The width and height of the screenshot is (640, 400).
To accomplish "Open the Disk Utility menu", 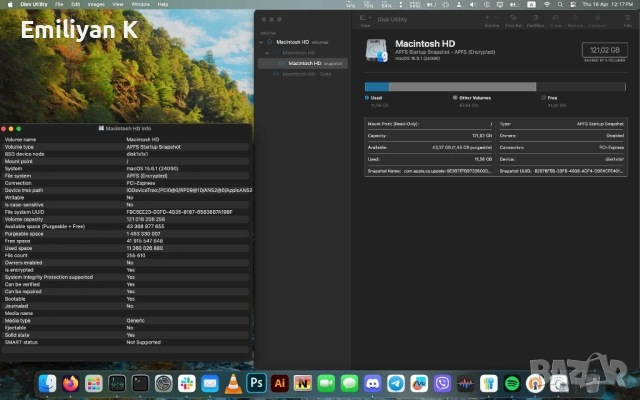I will point(34,4).
